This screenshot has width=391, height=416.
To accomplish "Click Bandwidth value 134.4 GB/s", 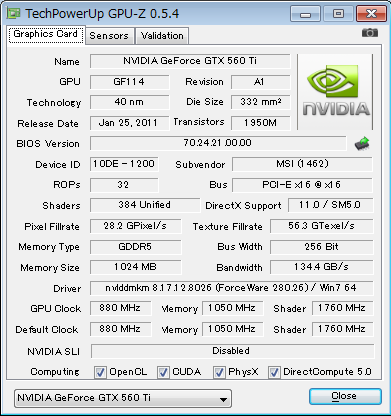I will click(321, 267).
